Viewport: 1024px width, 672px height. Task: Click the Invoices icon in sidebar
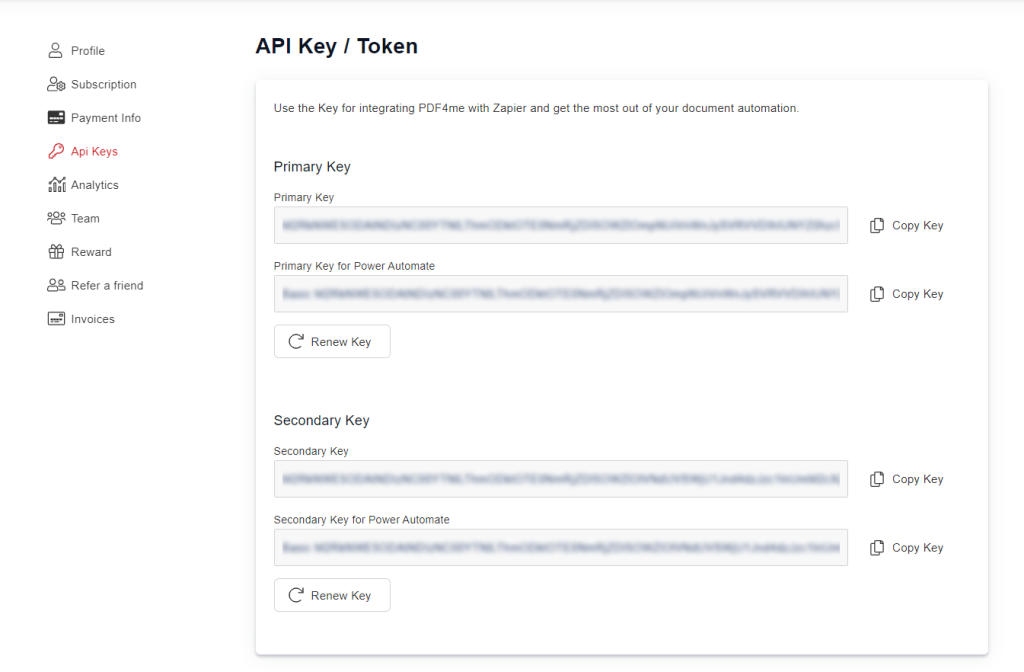click(56, 319)
